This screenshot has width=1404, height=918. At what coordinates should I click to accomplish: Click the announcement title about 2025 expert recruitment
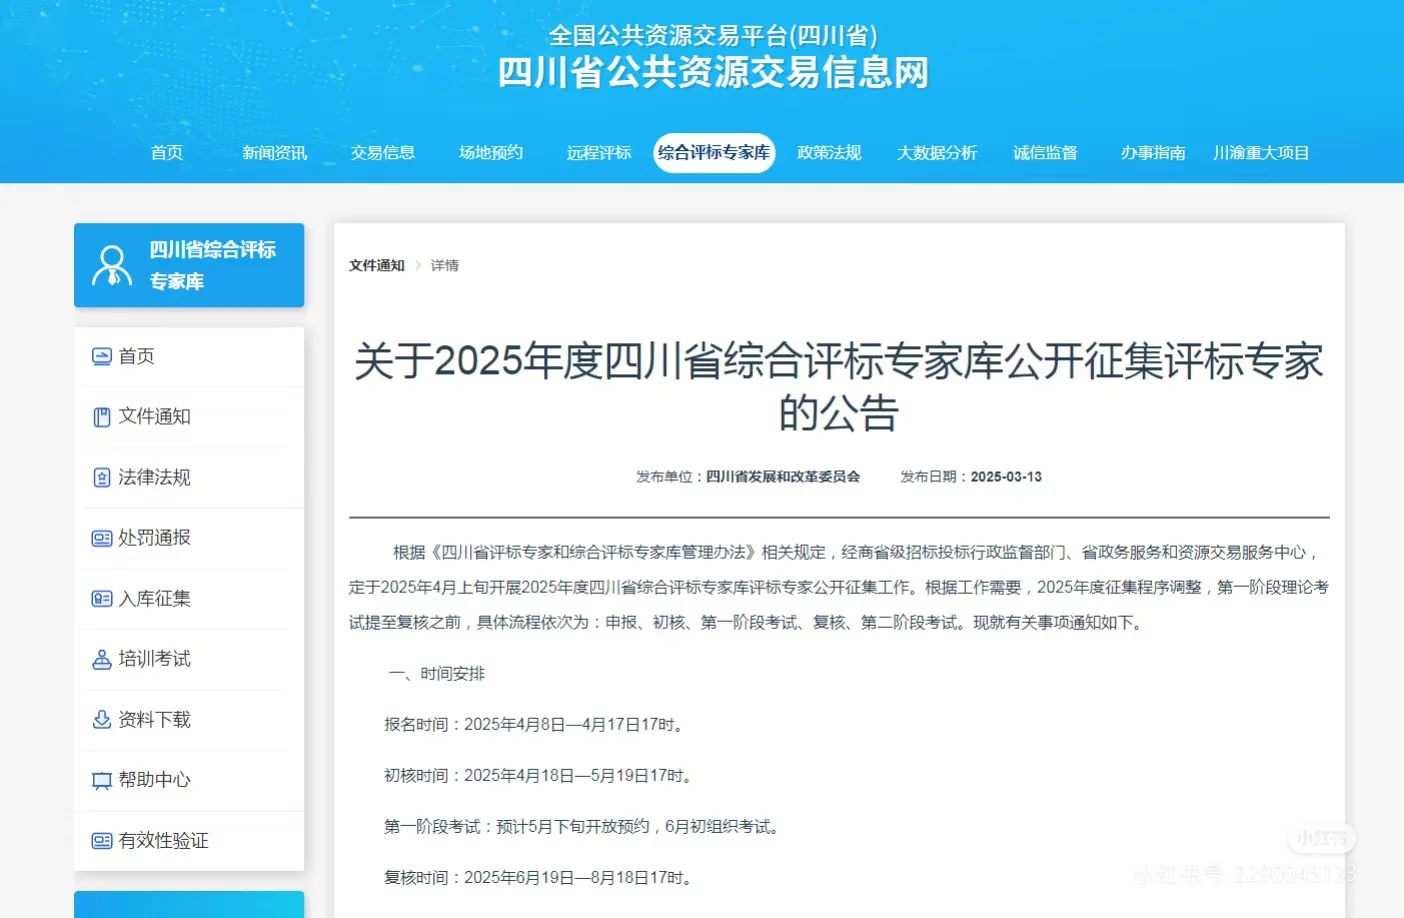(838, 386)
